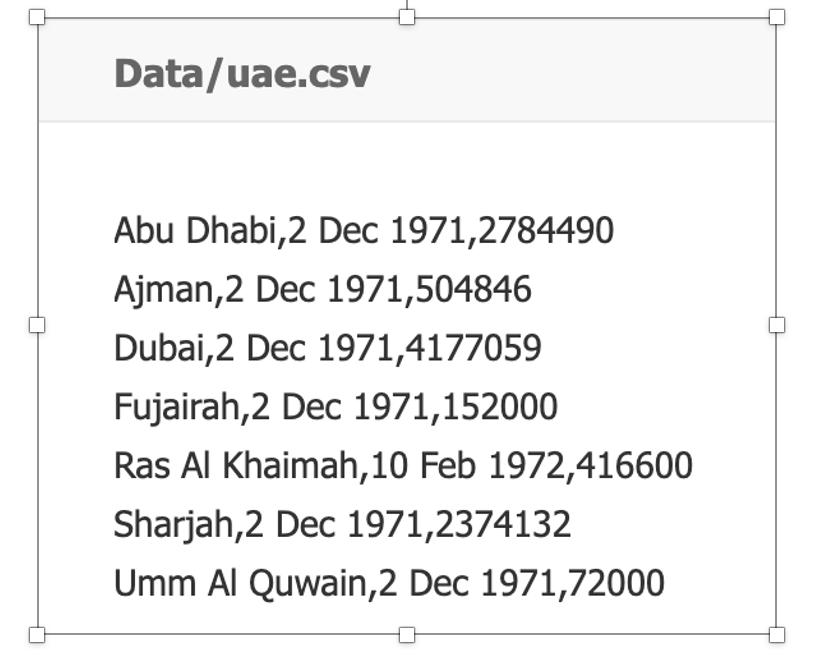This screenshot has width=822, height=670.
Task: Click the number 2784490
Action: pyautogui.click(x=546, y=231)
